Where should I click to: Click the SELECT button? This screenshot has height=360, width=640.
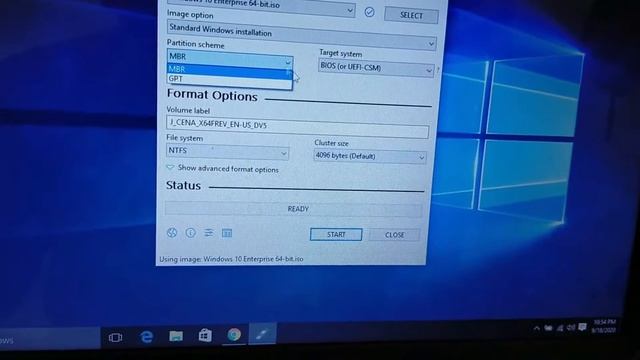click(411, 16)
